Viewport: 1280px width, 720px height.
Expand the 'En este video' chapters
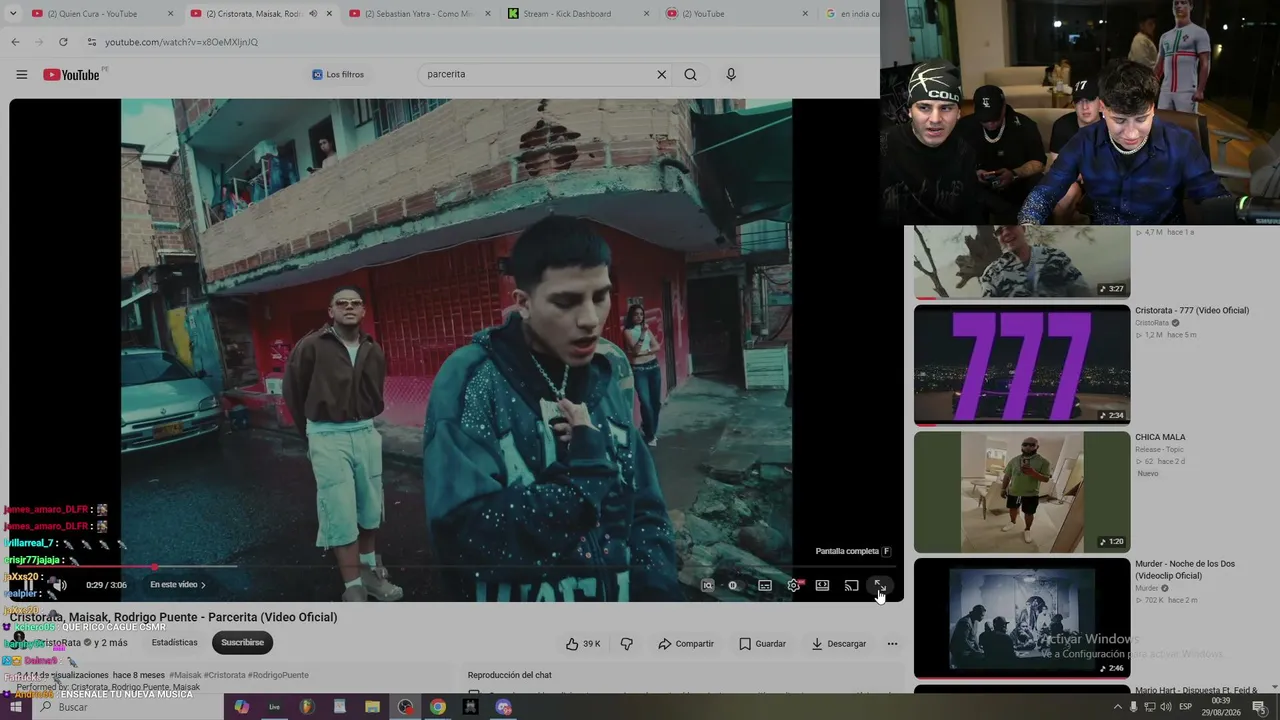click(178, 585)
